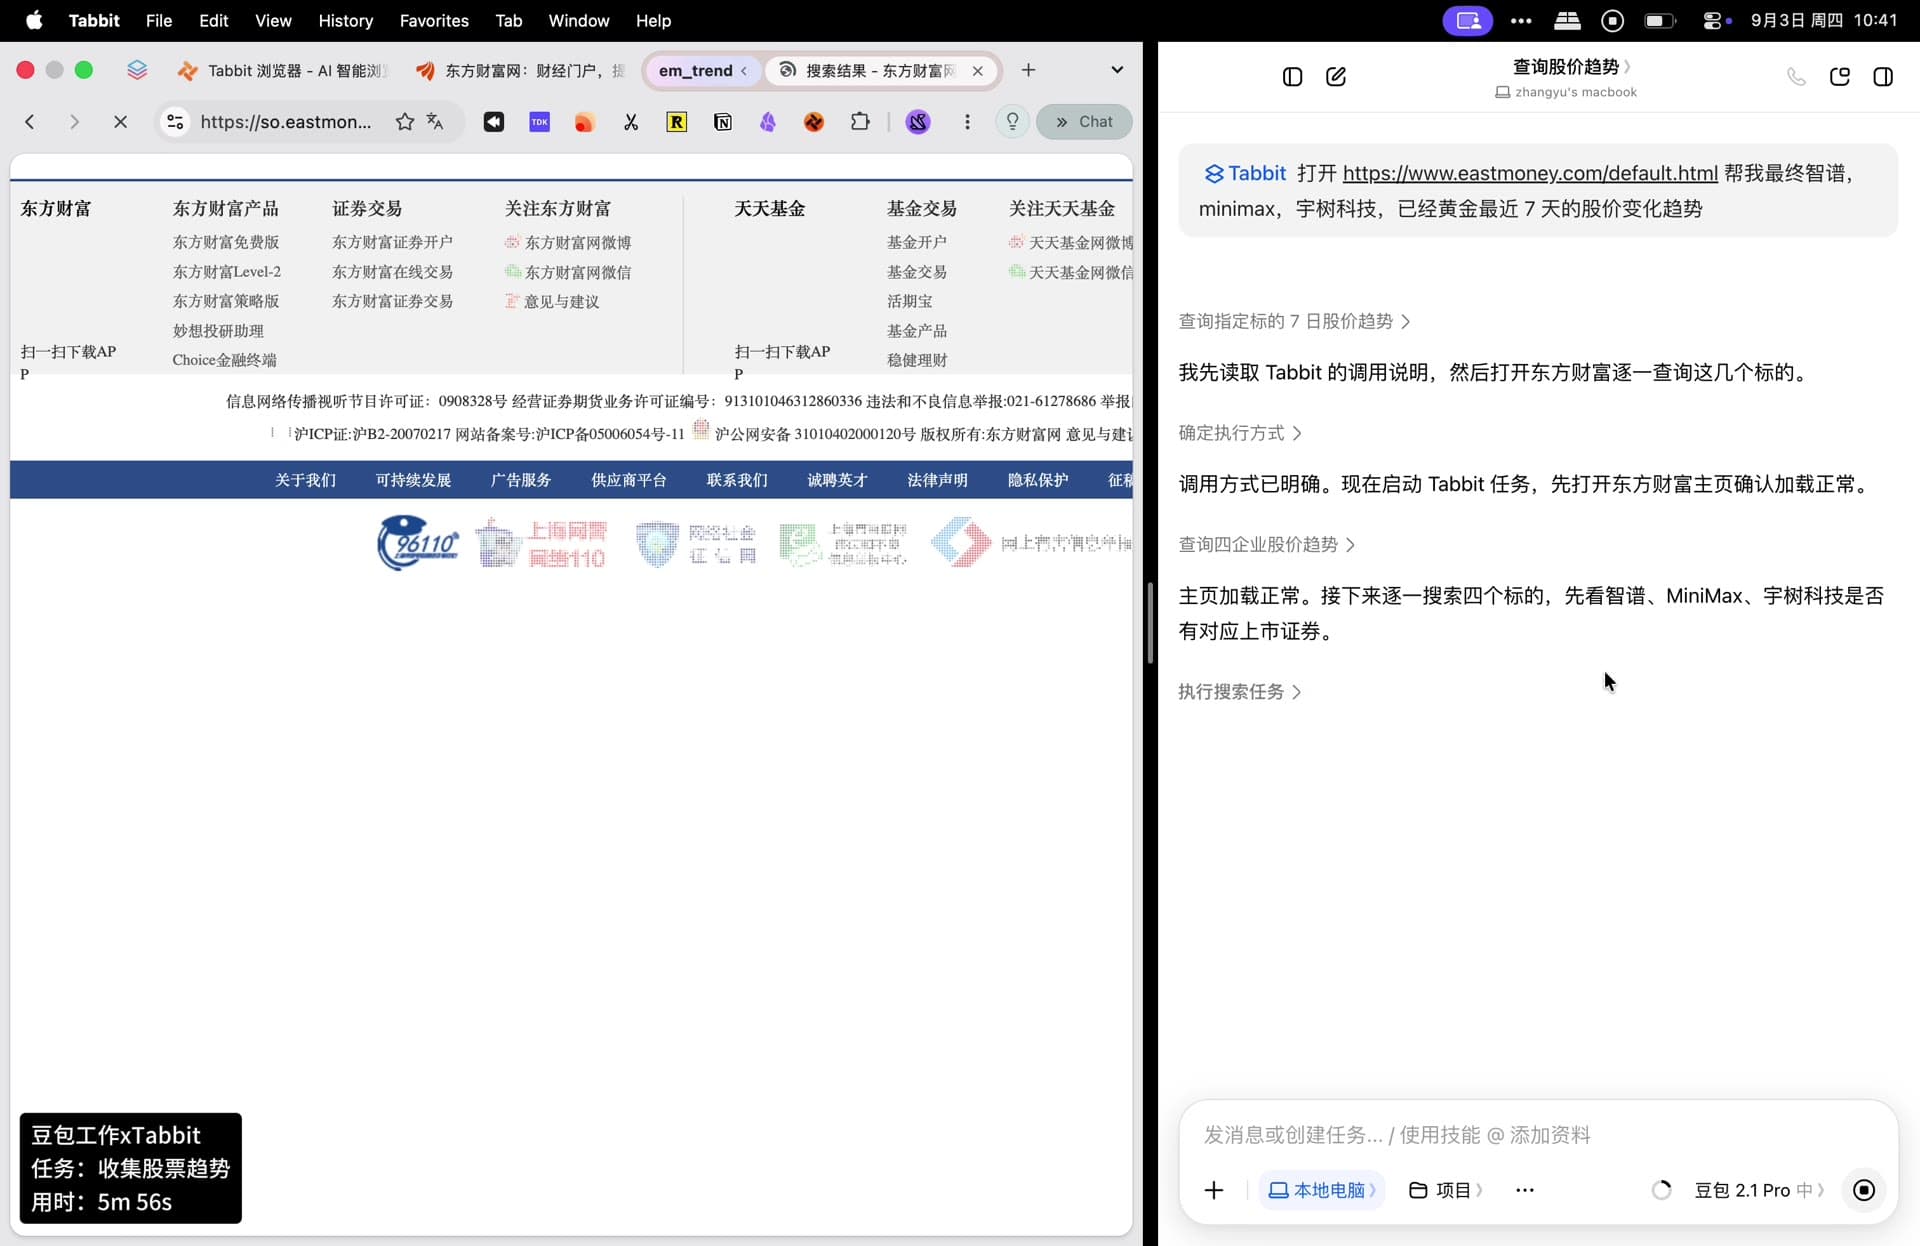Image resolution: width=1920 pixels, height=1246 pixels.
Task: Click the 96110 police badge image
Action: pyautogui.click(x=418, y=543)
